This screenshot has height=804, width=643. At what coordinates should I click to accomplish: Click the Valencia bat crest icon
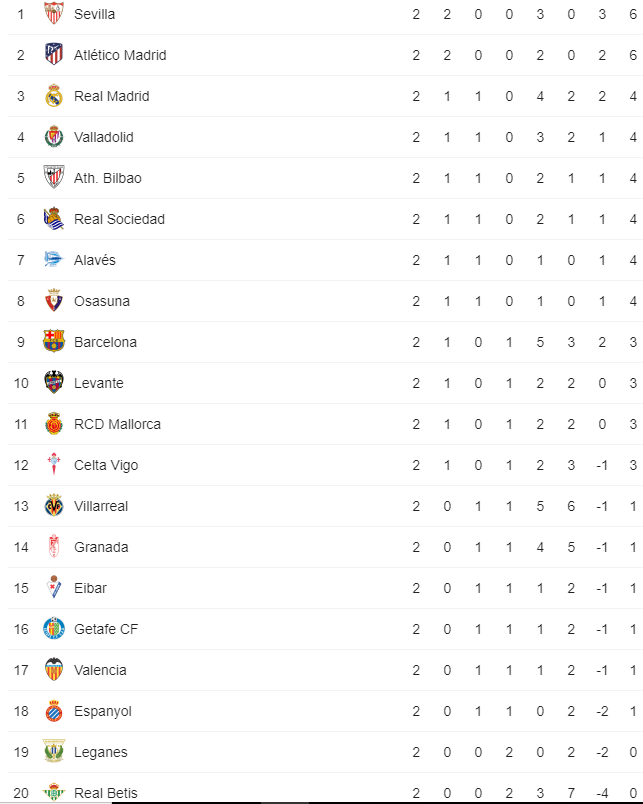pyautogui.click(x=54, y=669)
